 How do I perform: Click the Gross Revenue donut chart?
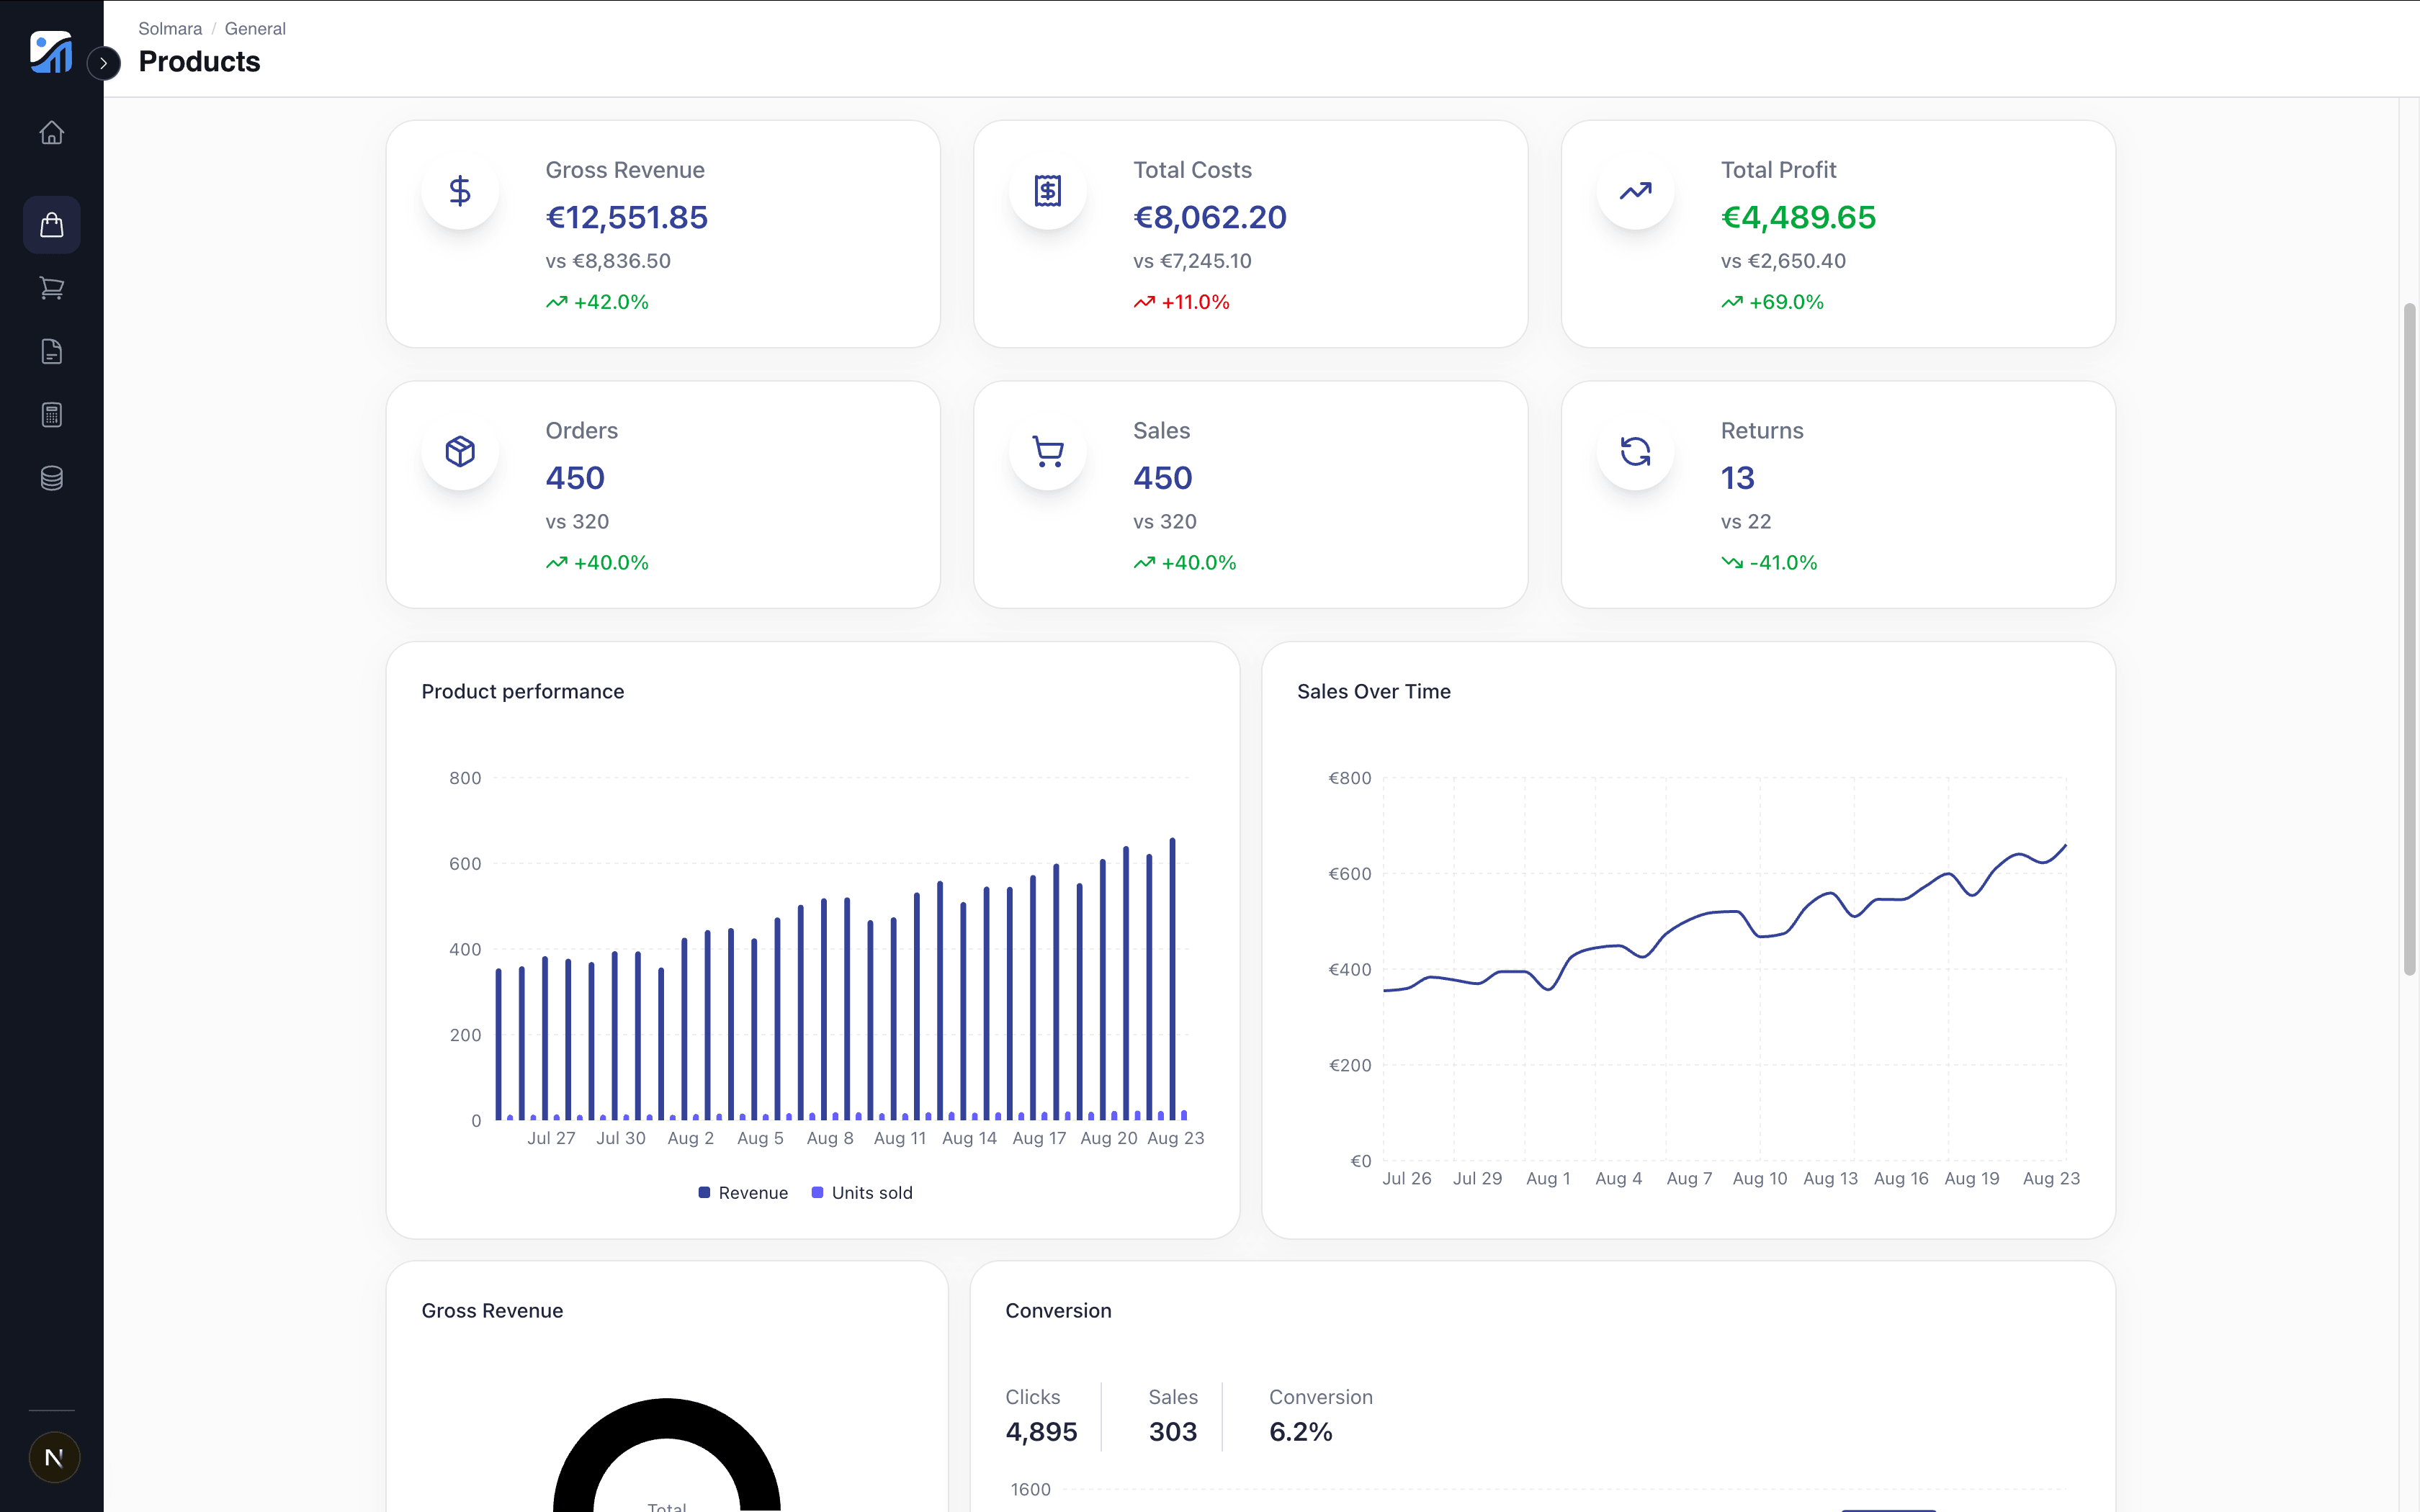tap(667, 1455)
